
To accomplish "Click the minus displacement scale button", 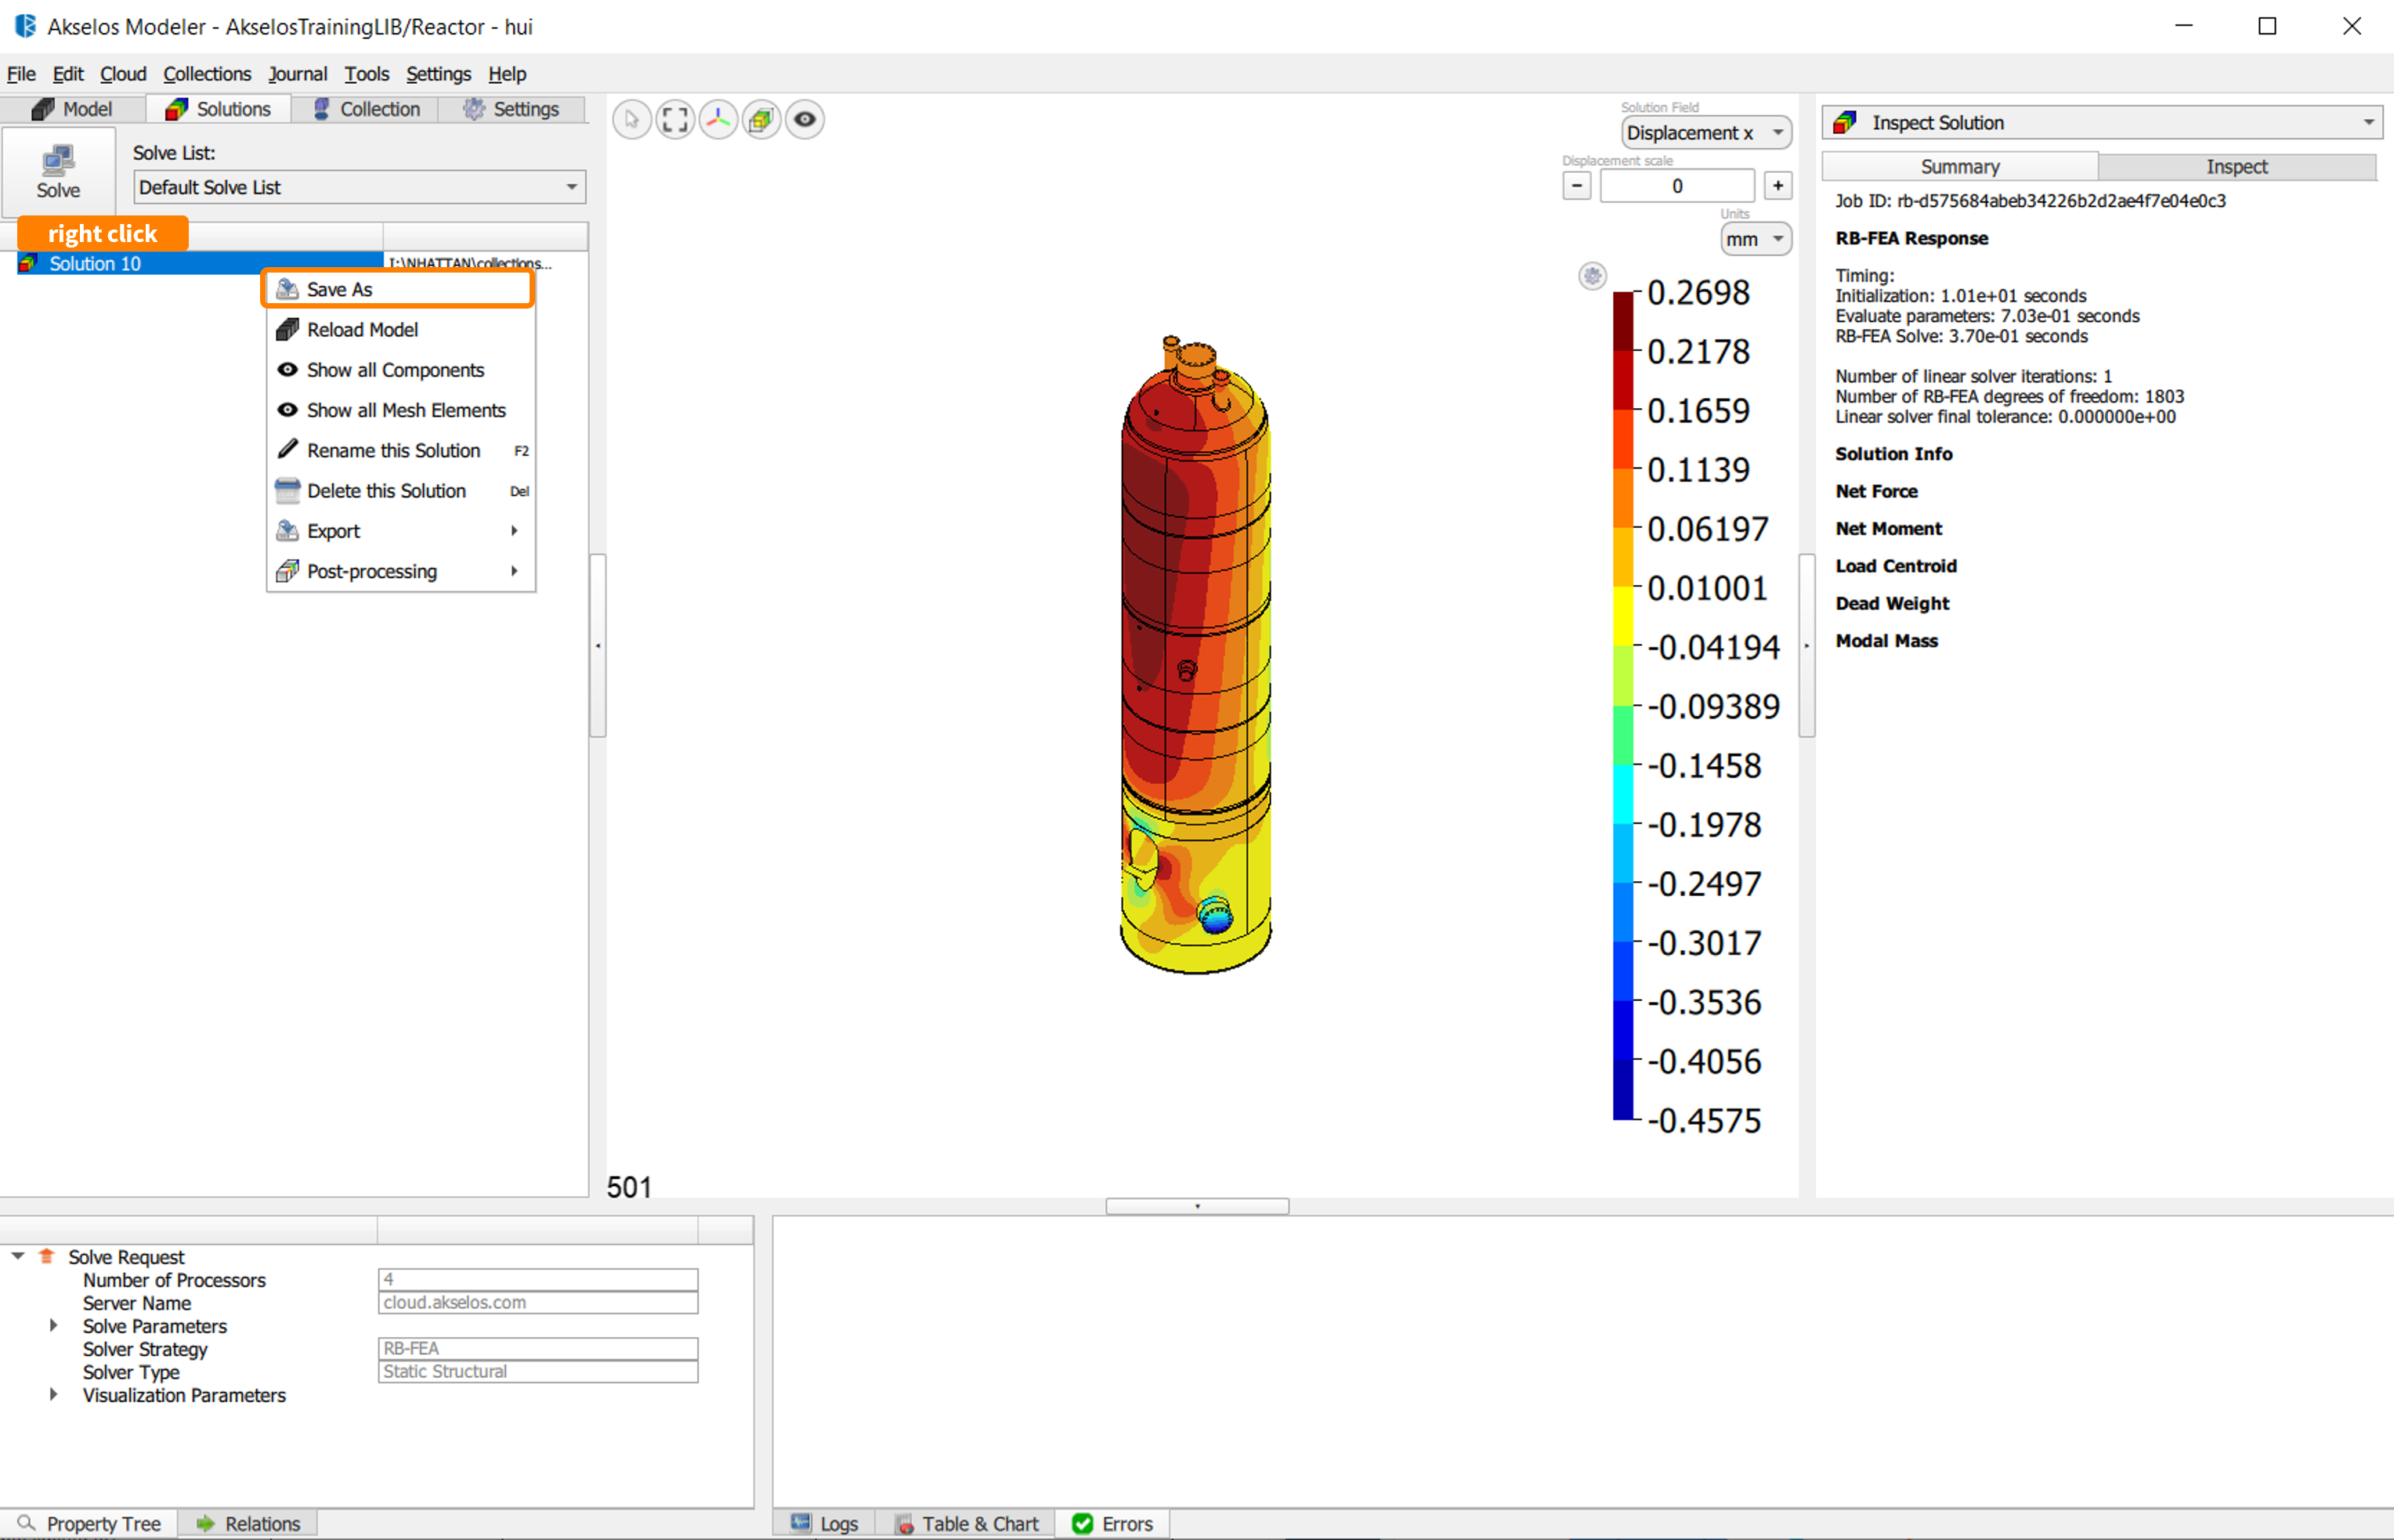I will (1576, 186).
